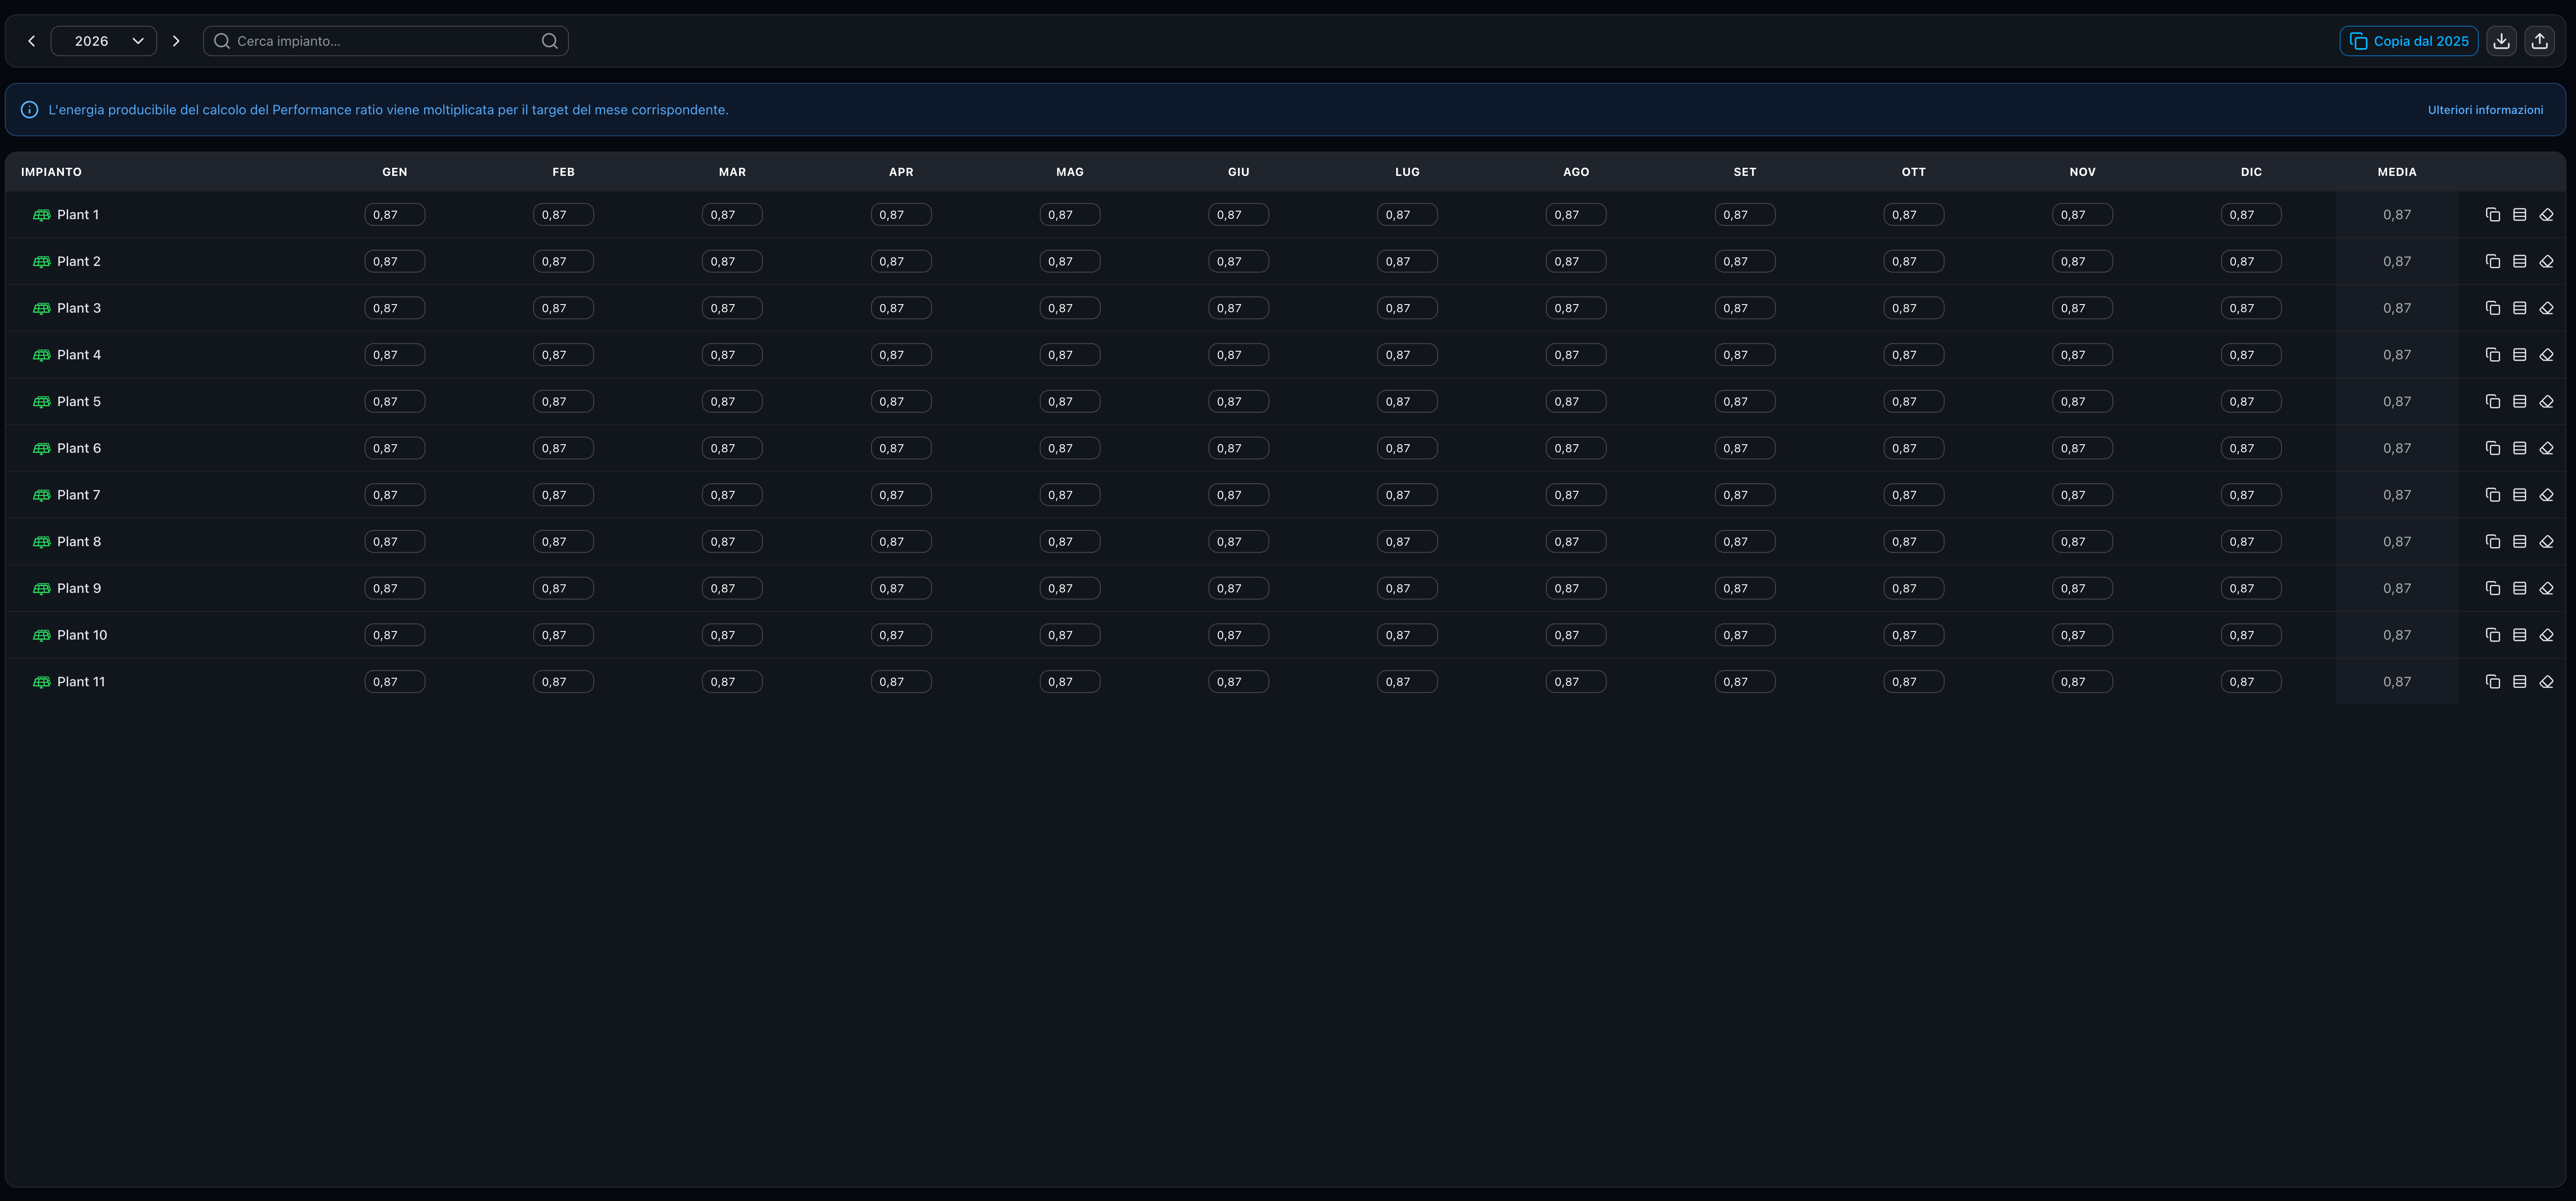The width and height of the screenshot is (2576, 1201).
Task: Edit the APR value for Plant 4
Action: pos(901,355)
